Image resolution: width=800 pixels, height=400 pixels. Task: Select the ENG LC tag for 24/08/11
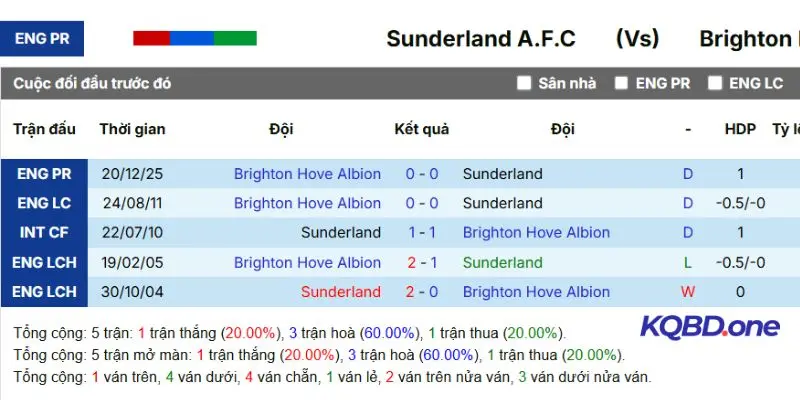tap(44, 203)
